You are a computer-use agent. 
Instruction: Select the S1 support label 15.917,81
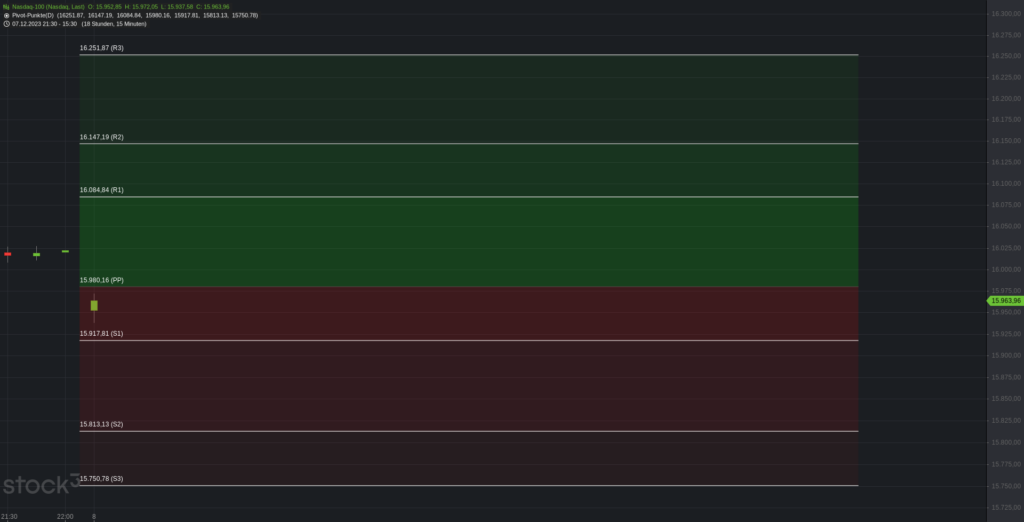101,334
